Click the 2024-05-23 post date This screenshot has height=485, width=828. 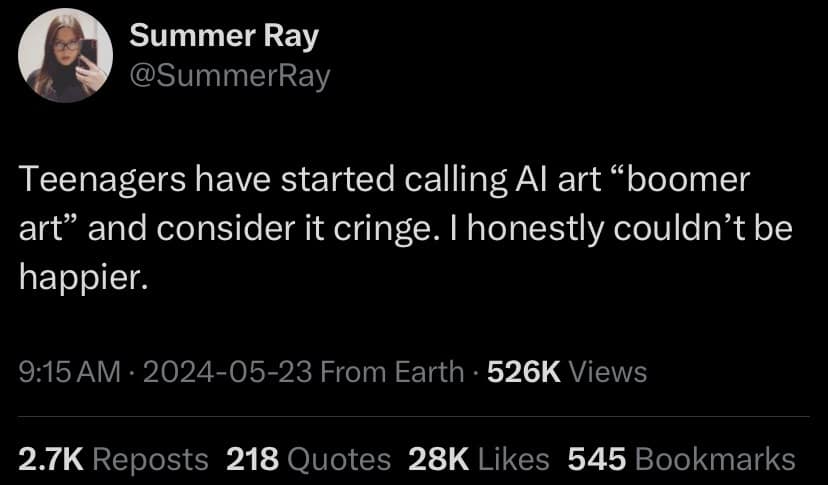coord(229,372)
